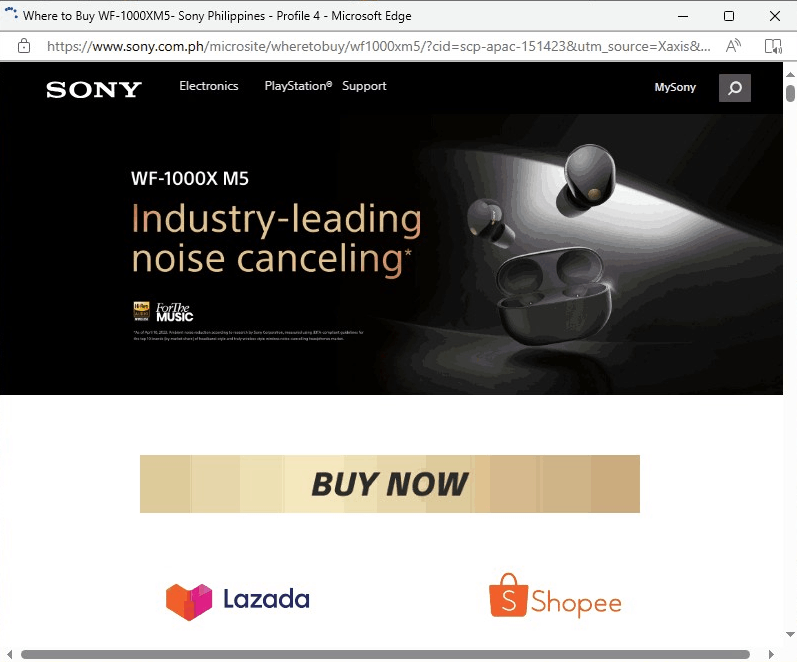Open the Read aloud icon in address bar
Screen dimensions: 797x662
[x=733, y=46]
